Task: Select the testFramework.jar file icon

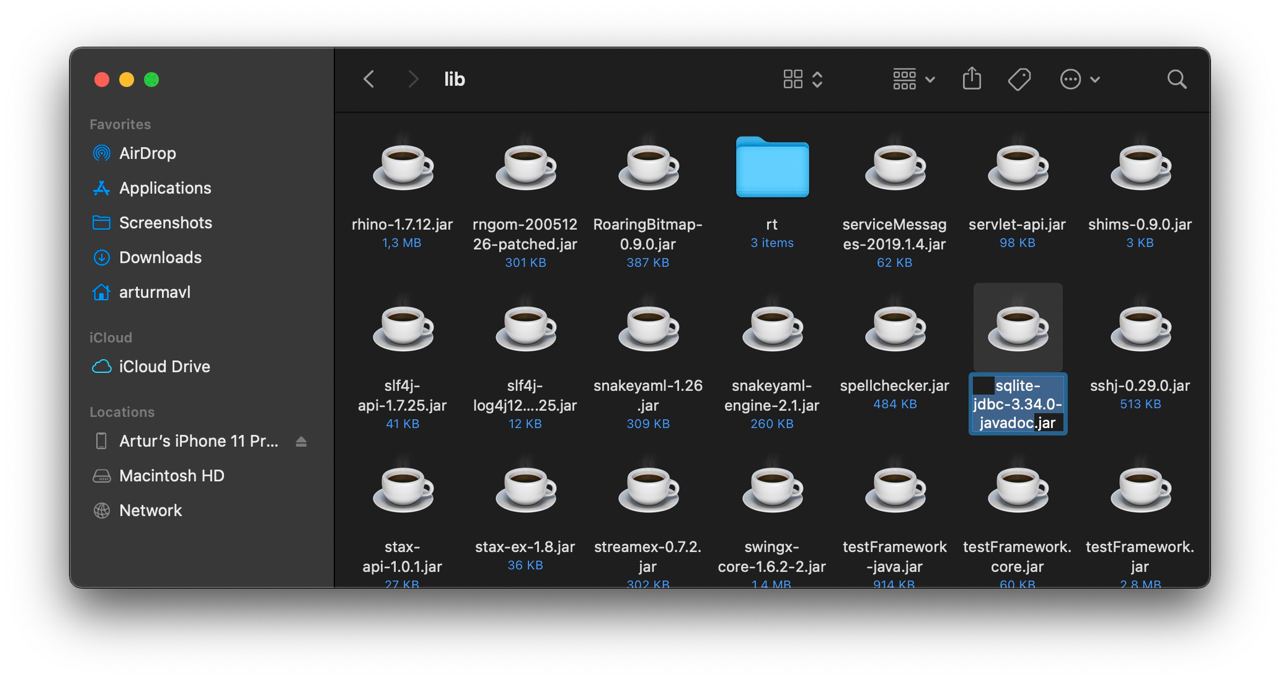Action: point(1141,489)
